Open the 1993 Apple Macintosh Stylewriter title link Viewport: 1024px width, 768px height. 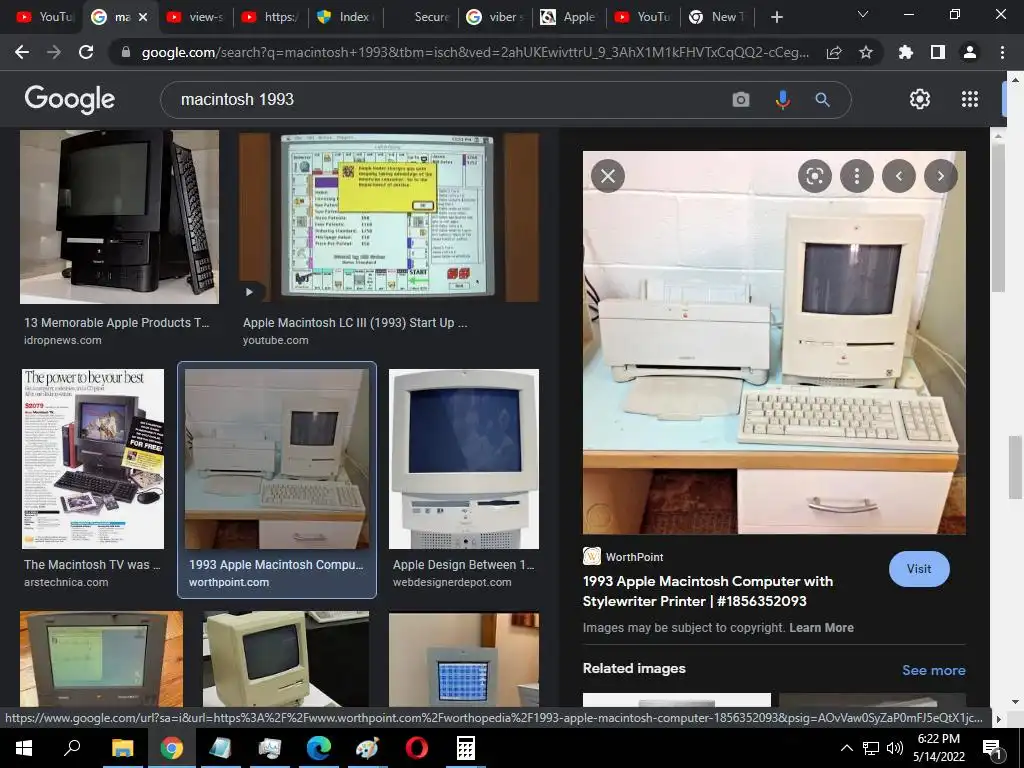(707, 591)
